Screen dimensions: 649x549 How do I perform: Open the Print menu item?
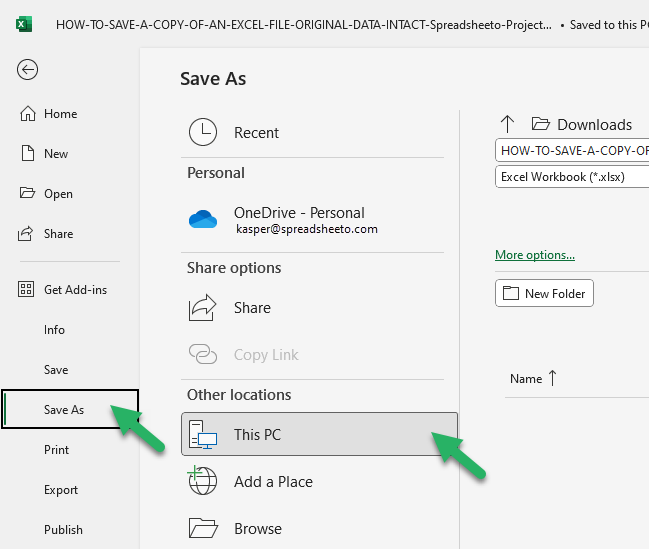(x=56, y=450)
